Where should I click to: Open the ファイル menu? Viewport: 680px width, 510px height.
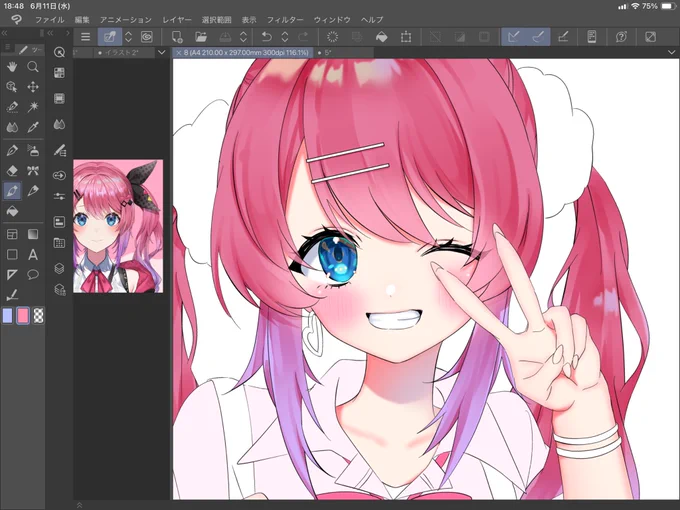tap(49, 20)
